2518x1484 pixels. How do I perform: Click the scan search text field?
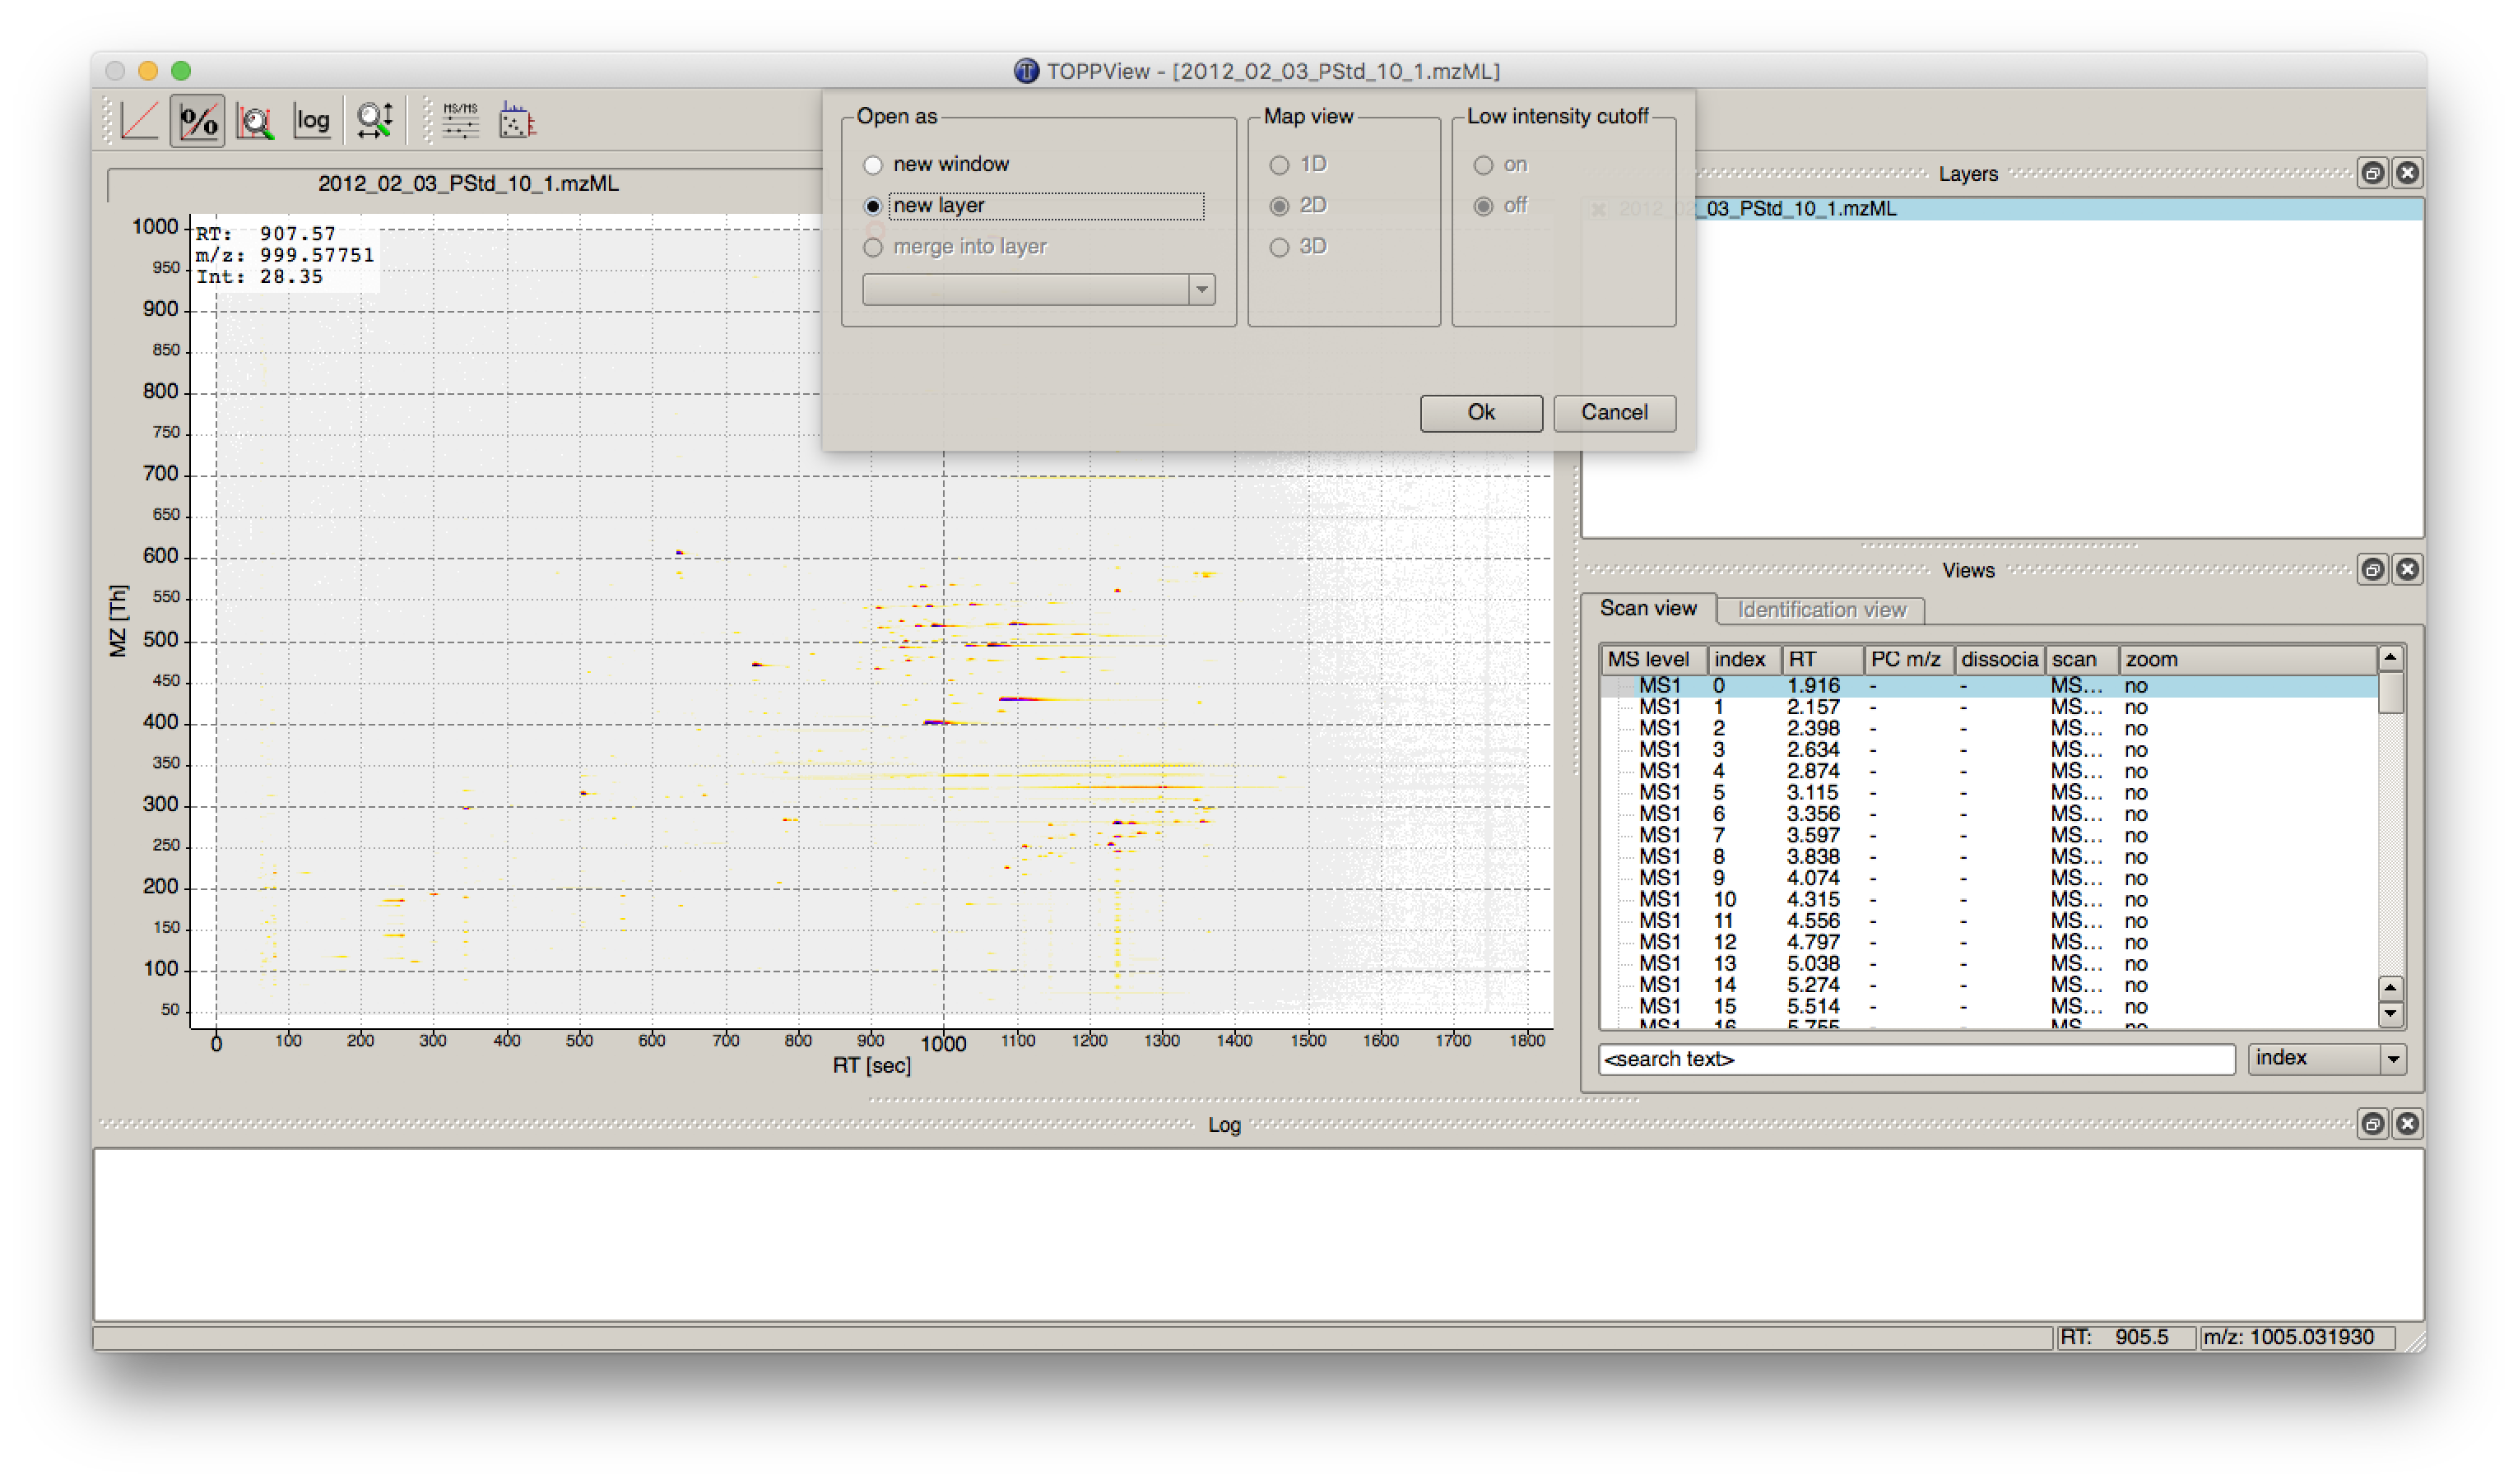(x=1917, y=1059)
